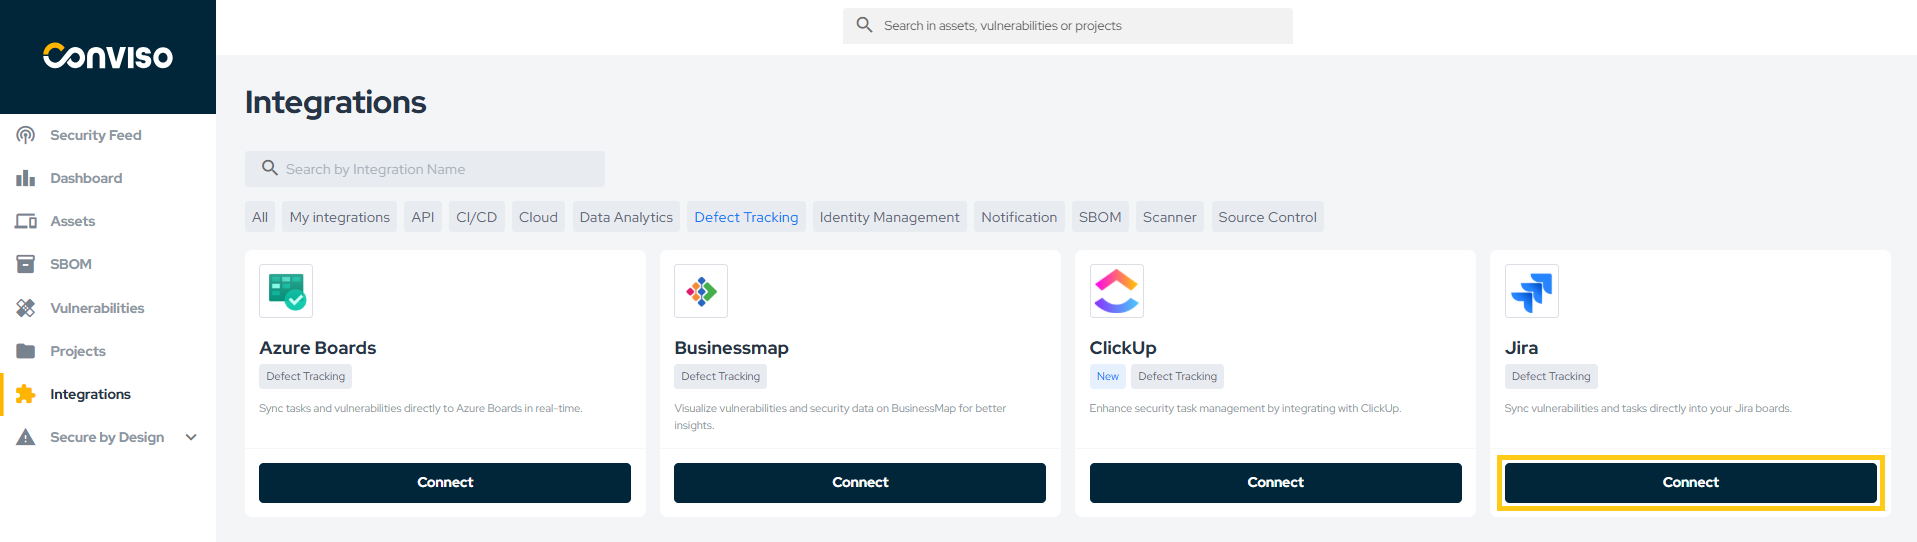The image size is (1917, 542).
Task: Click the Jira logo
Action: 1532,291
